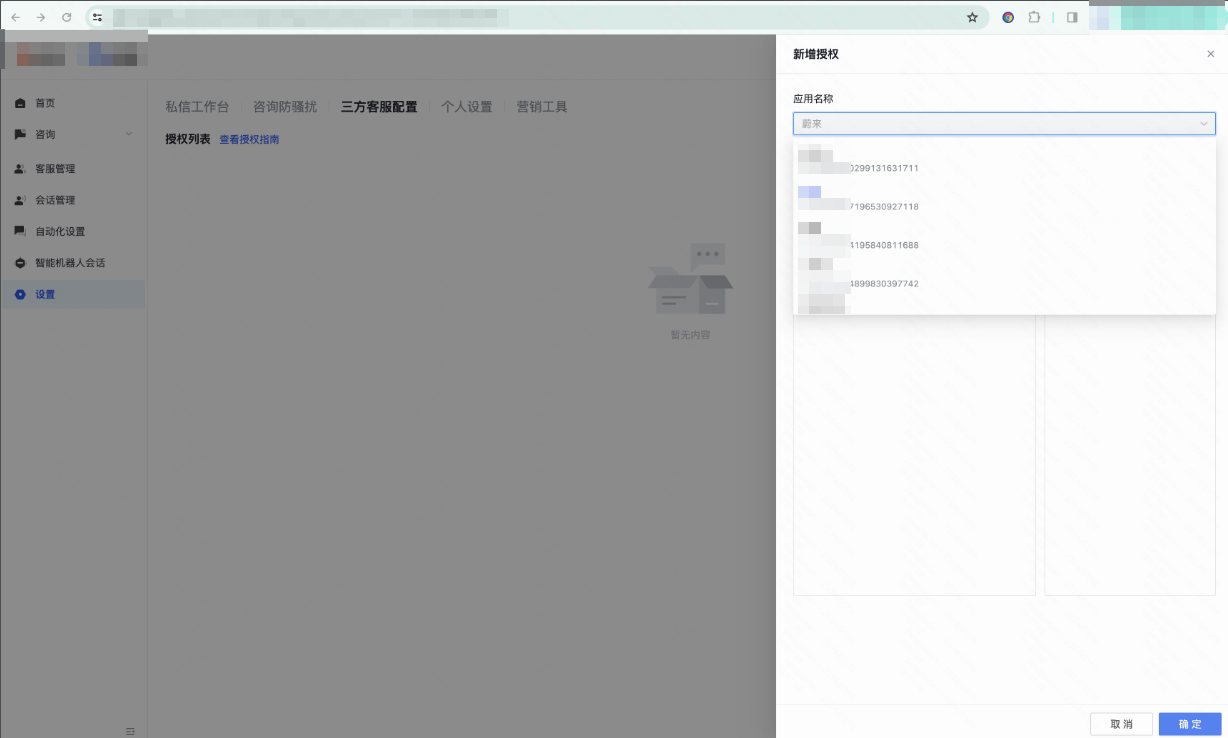1228x738 pixels.
Task: Toggle the browser side panel icon
Action: 1072,17
